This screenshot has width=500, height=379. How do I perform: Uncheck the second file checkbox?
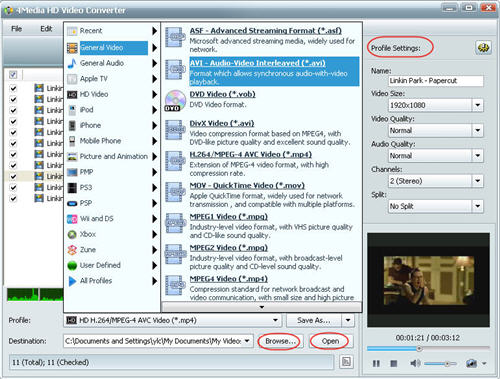click(13, 99)
